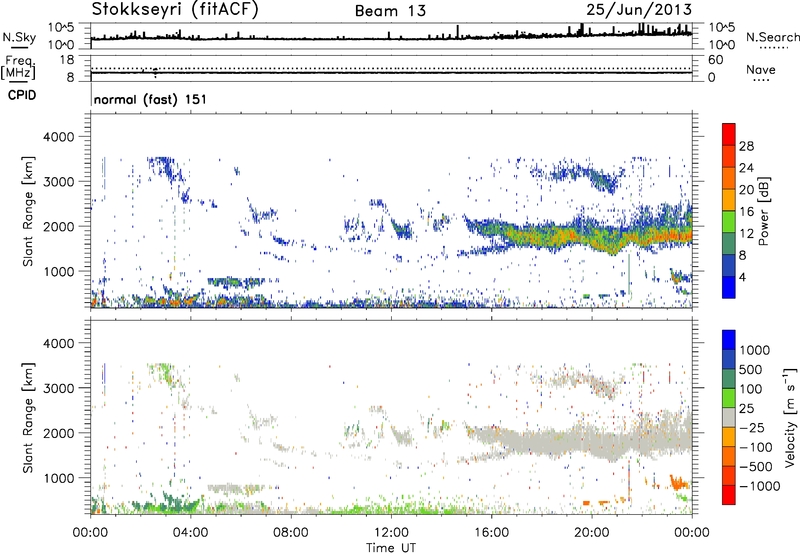
Task: Click the "-100" Velocity colorbar label
Action: (756, 447)
